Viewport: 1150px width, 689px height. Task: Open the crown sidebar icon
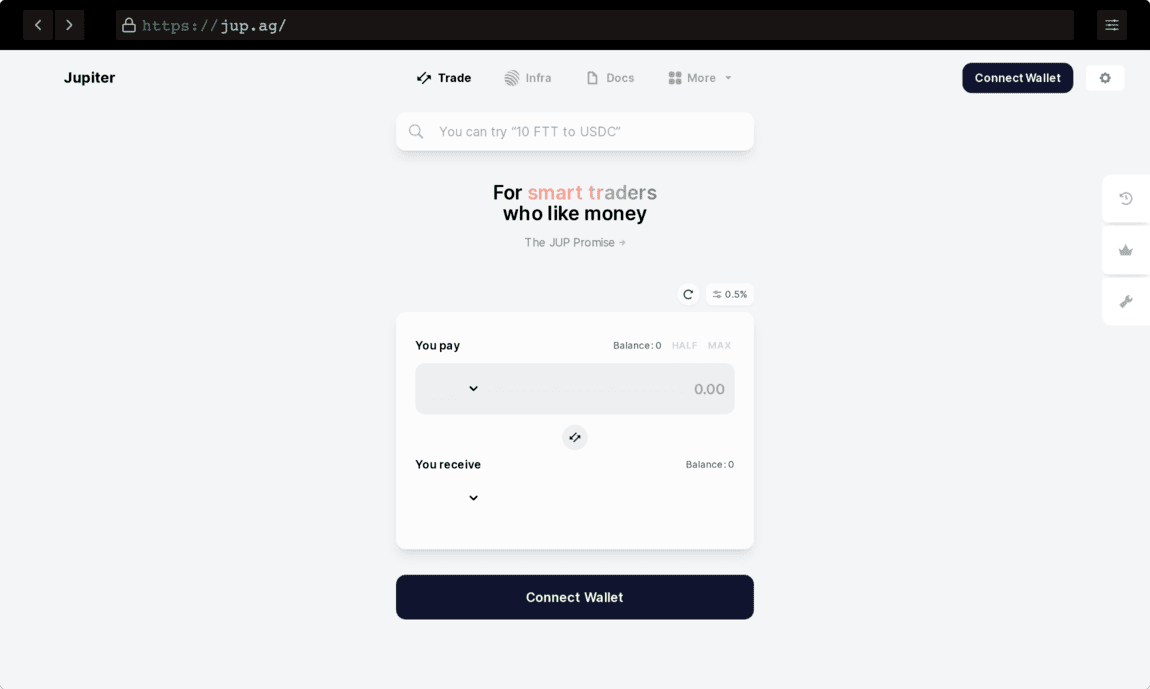tap(1126, 250)
